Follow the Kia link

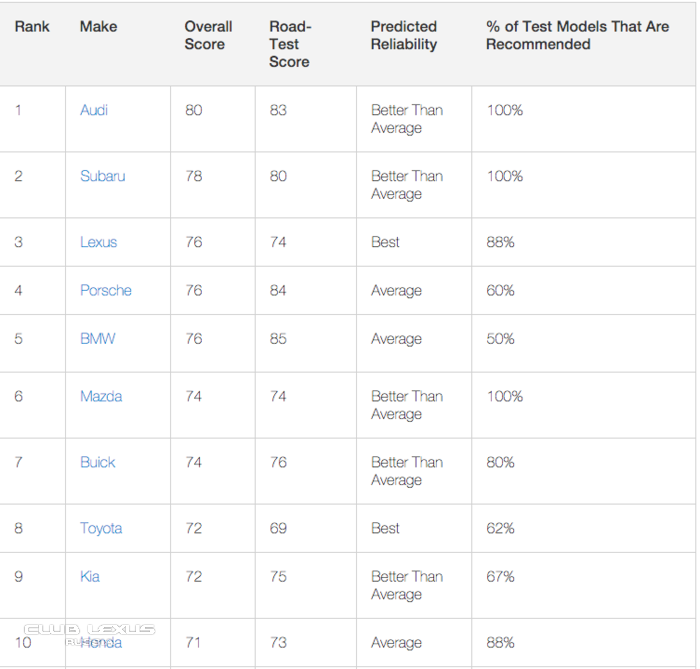(x=90, y=577)
